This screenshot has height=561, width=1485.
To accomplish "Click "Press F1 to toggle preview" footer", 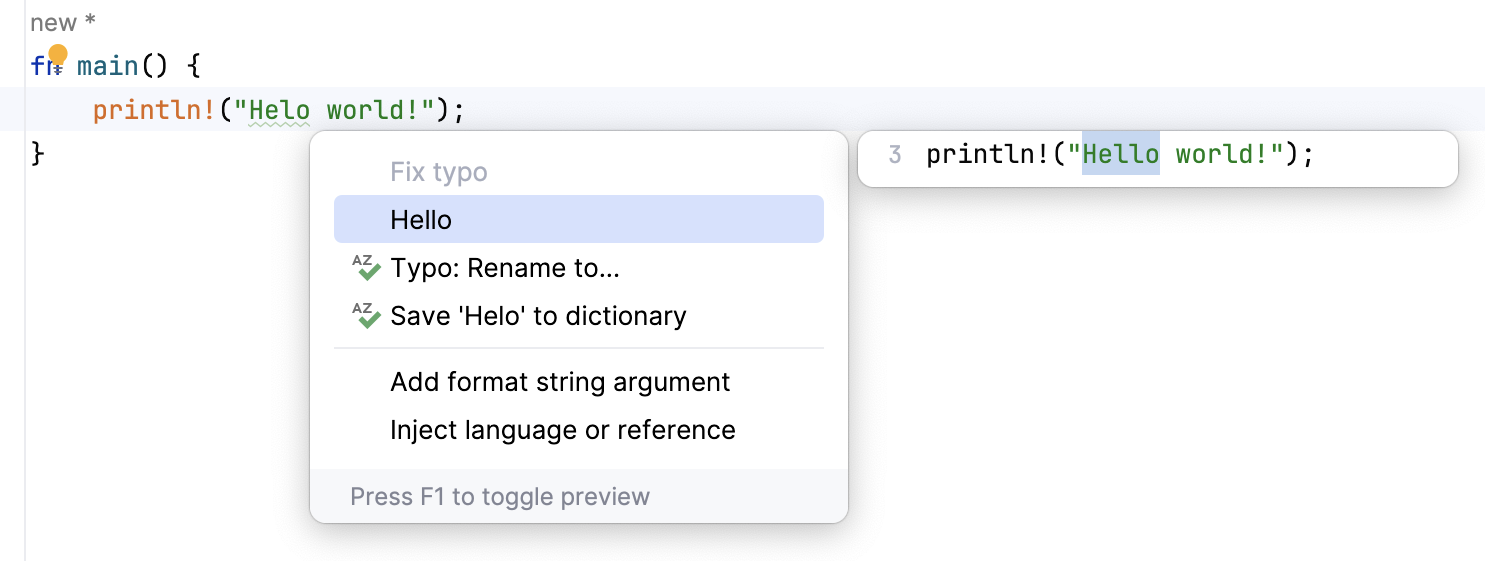I will (x=500, y=497).
